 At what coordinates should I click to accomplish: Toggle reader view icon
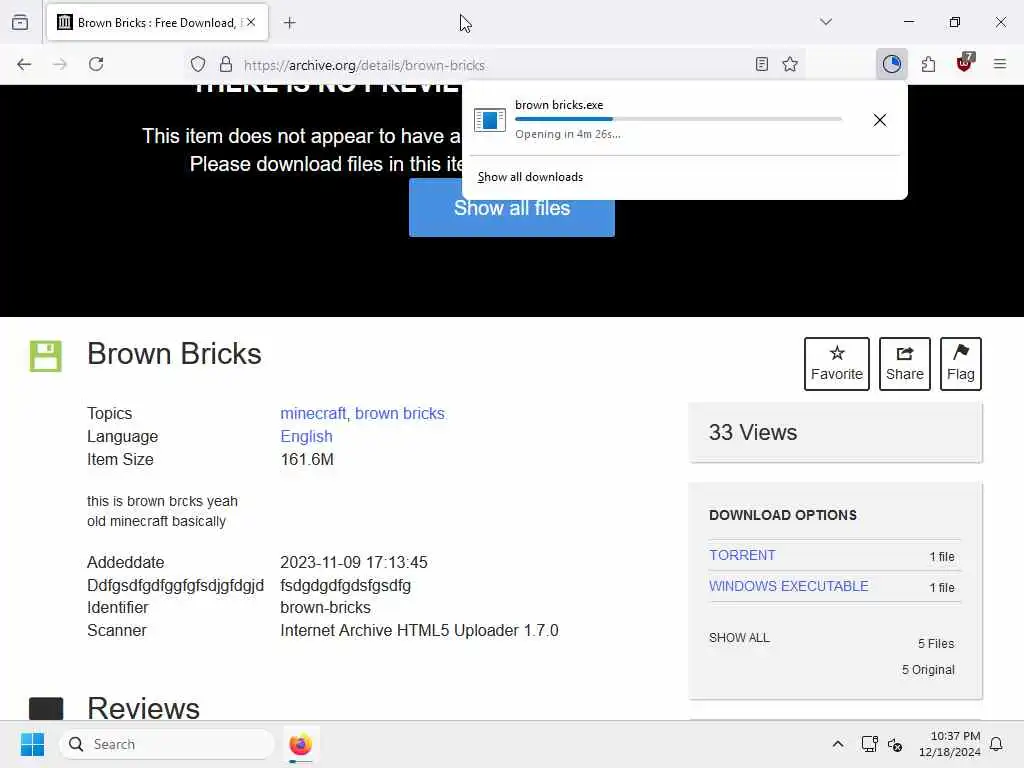point(761,64)
